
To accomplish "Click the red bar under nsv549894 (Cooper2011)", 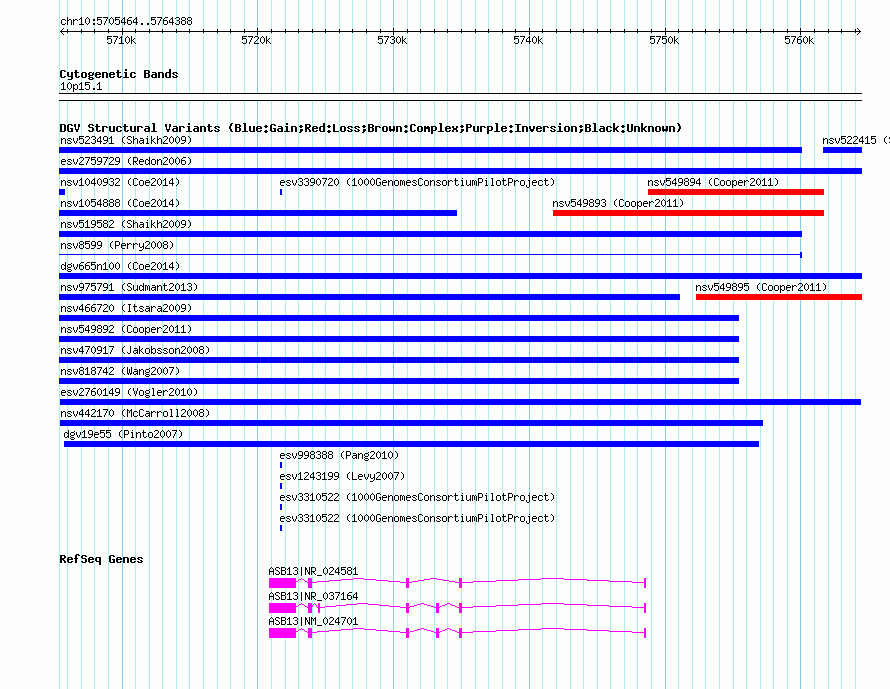I will click(x=735, y=192).
